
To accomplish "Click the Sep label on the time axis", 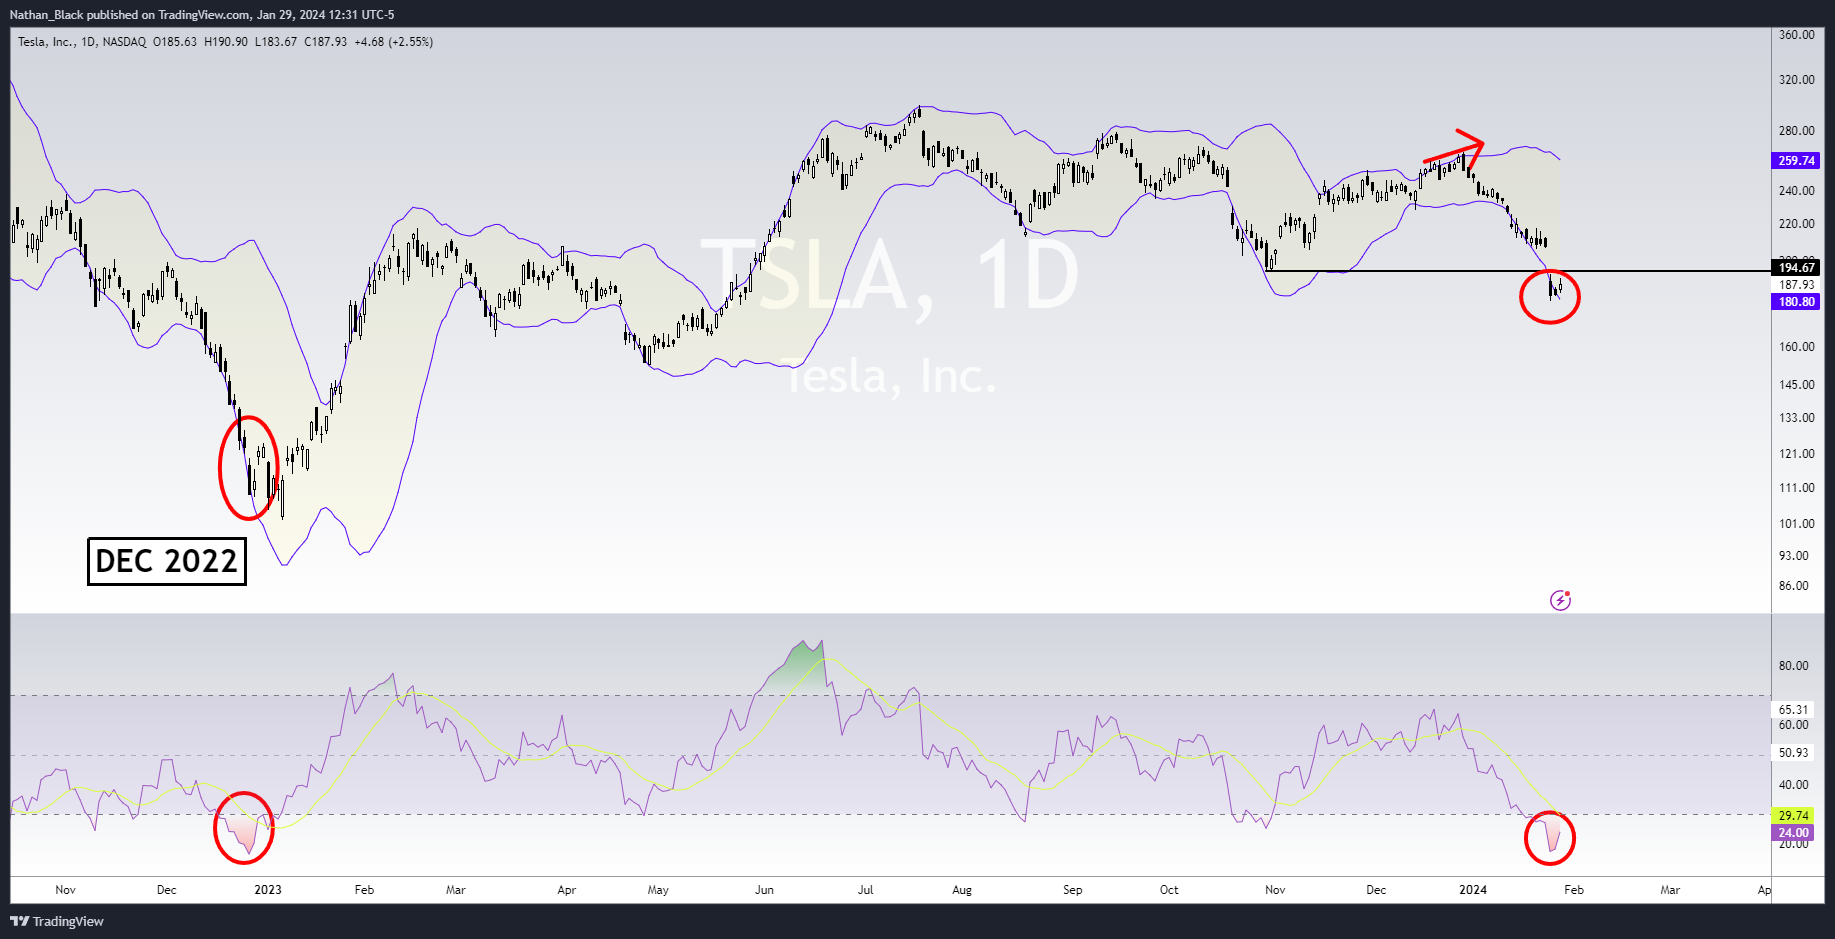I will pyautogui.click(x=1073, y=890).
